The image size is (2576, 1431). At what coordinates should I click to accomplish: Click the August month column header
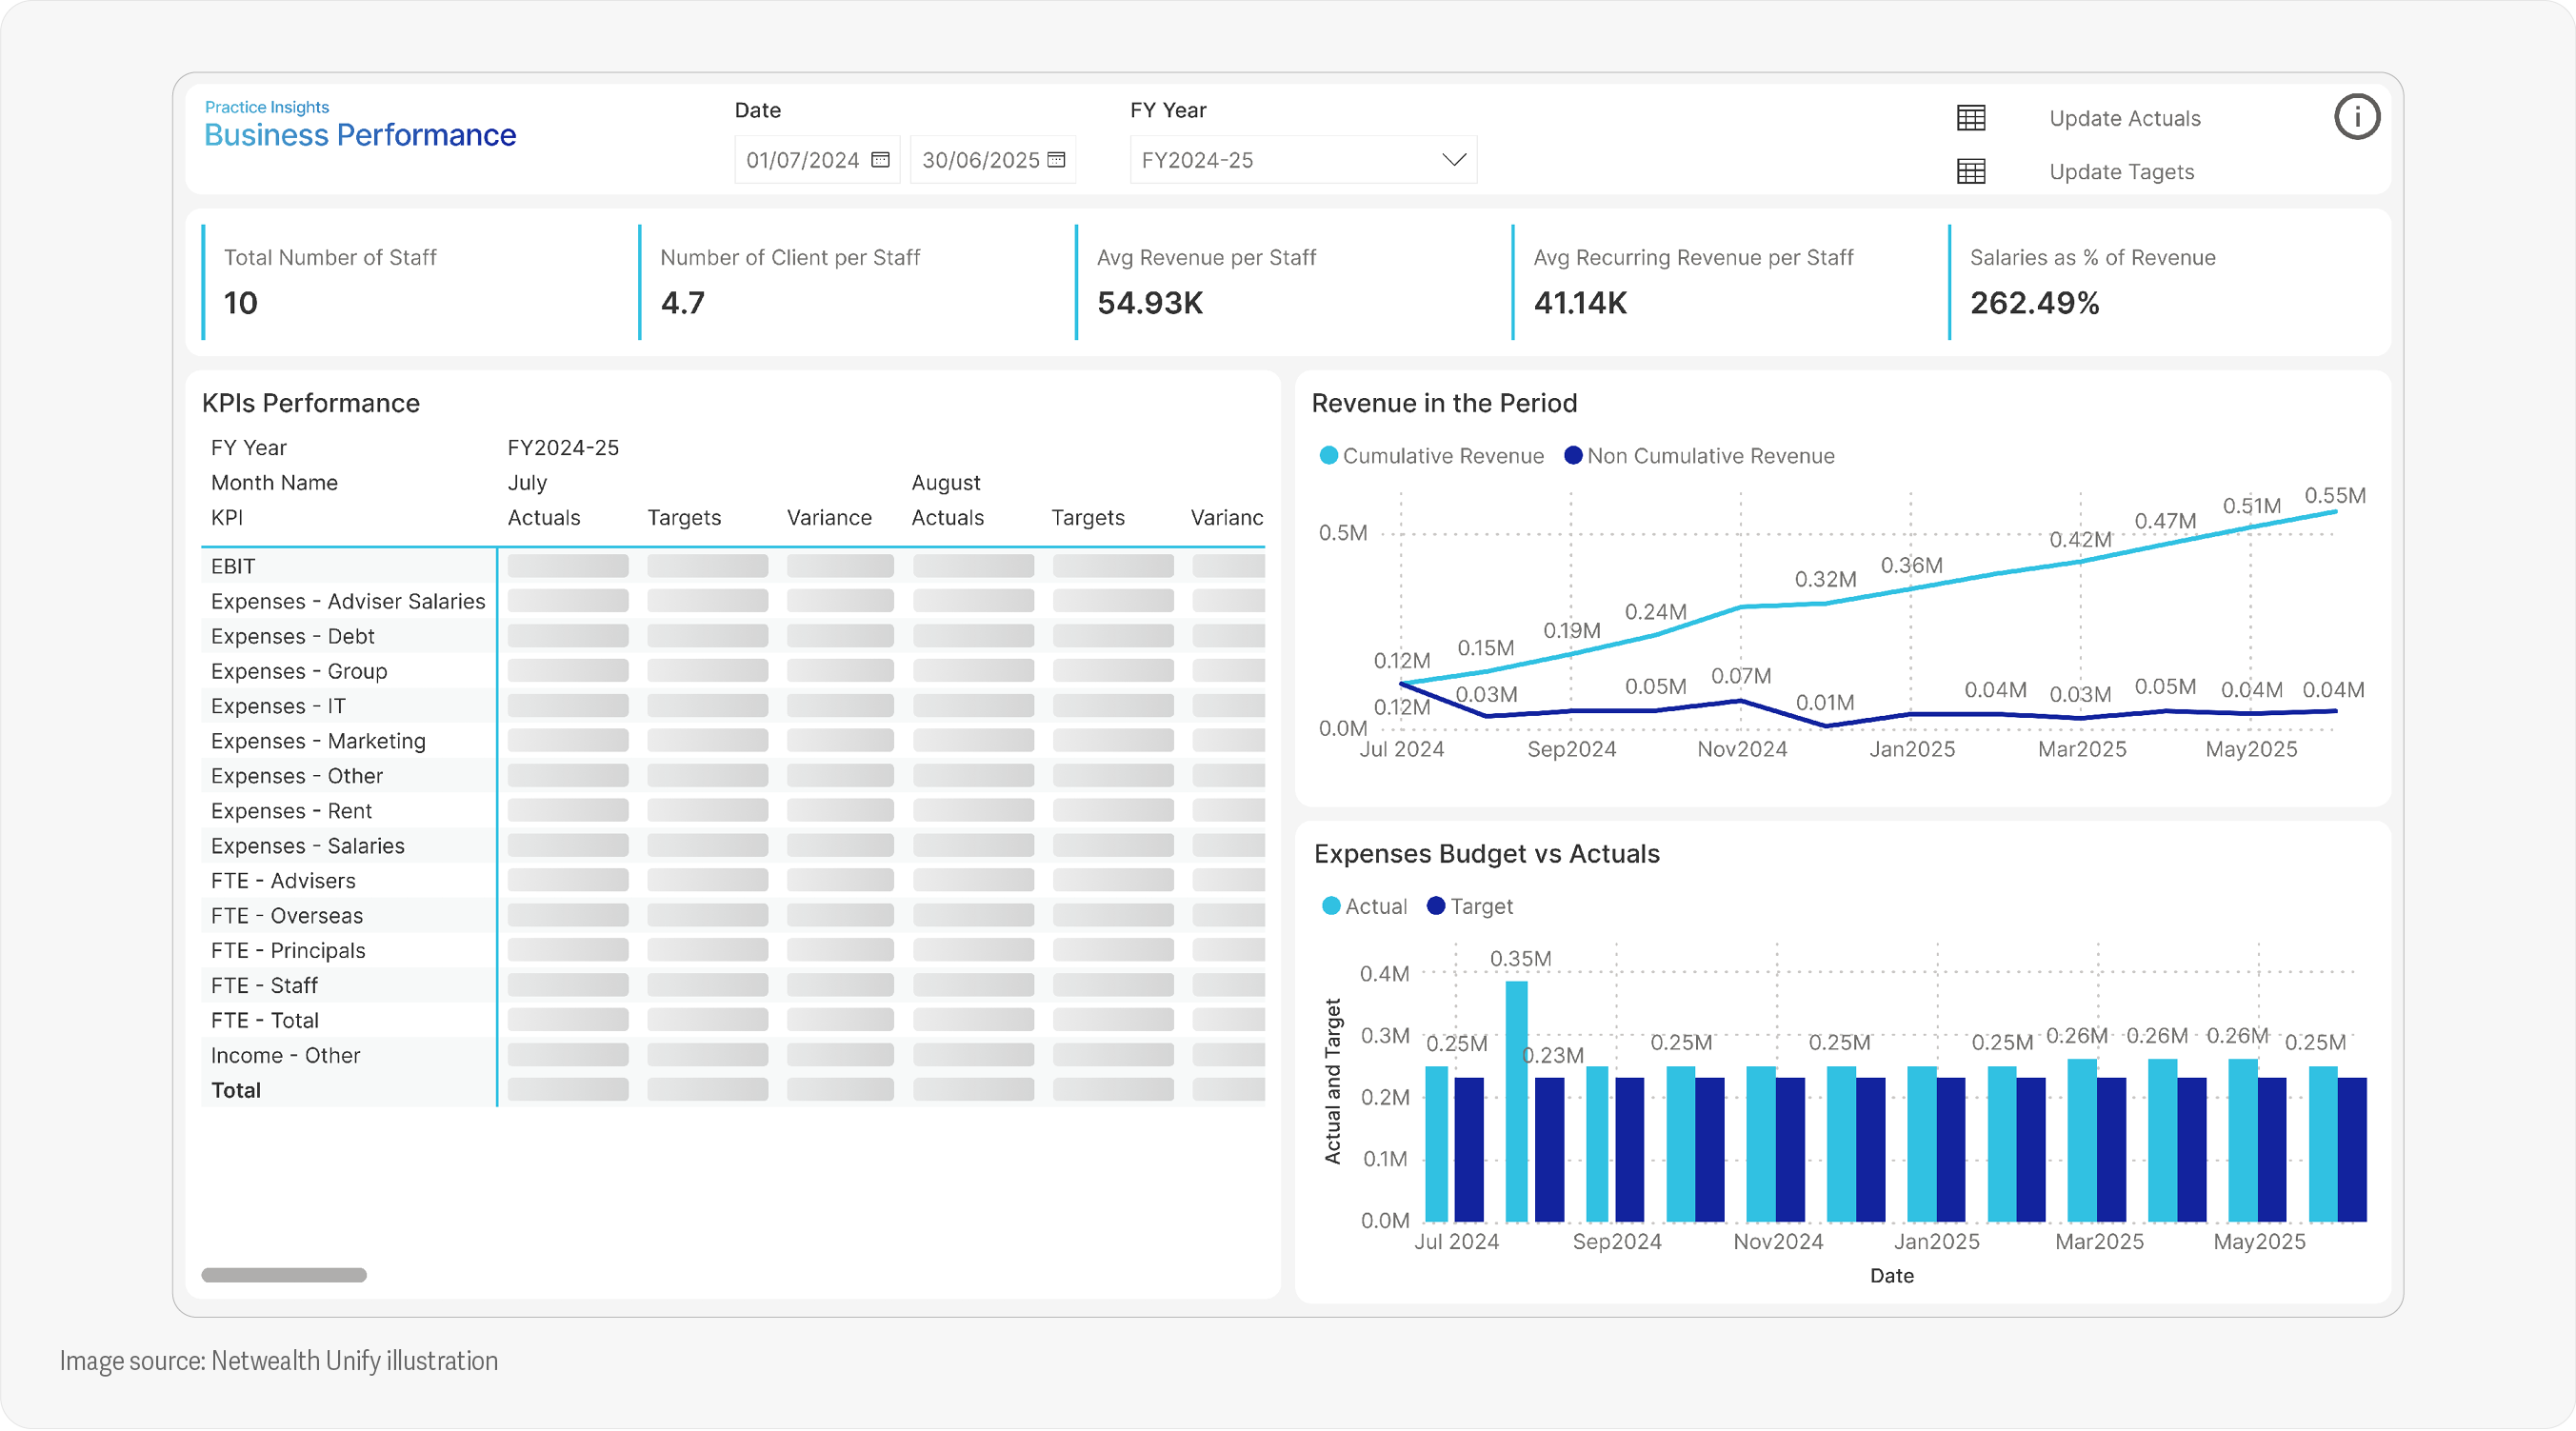pyautogui.click(x=945, y=483)
